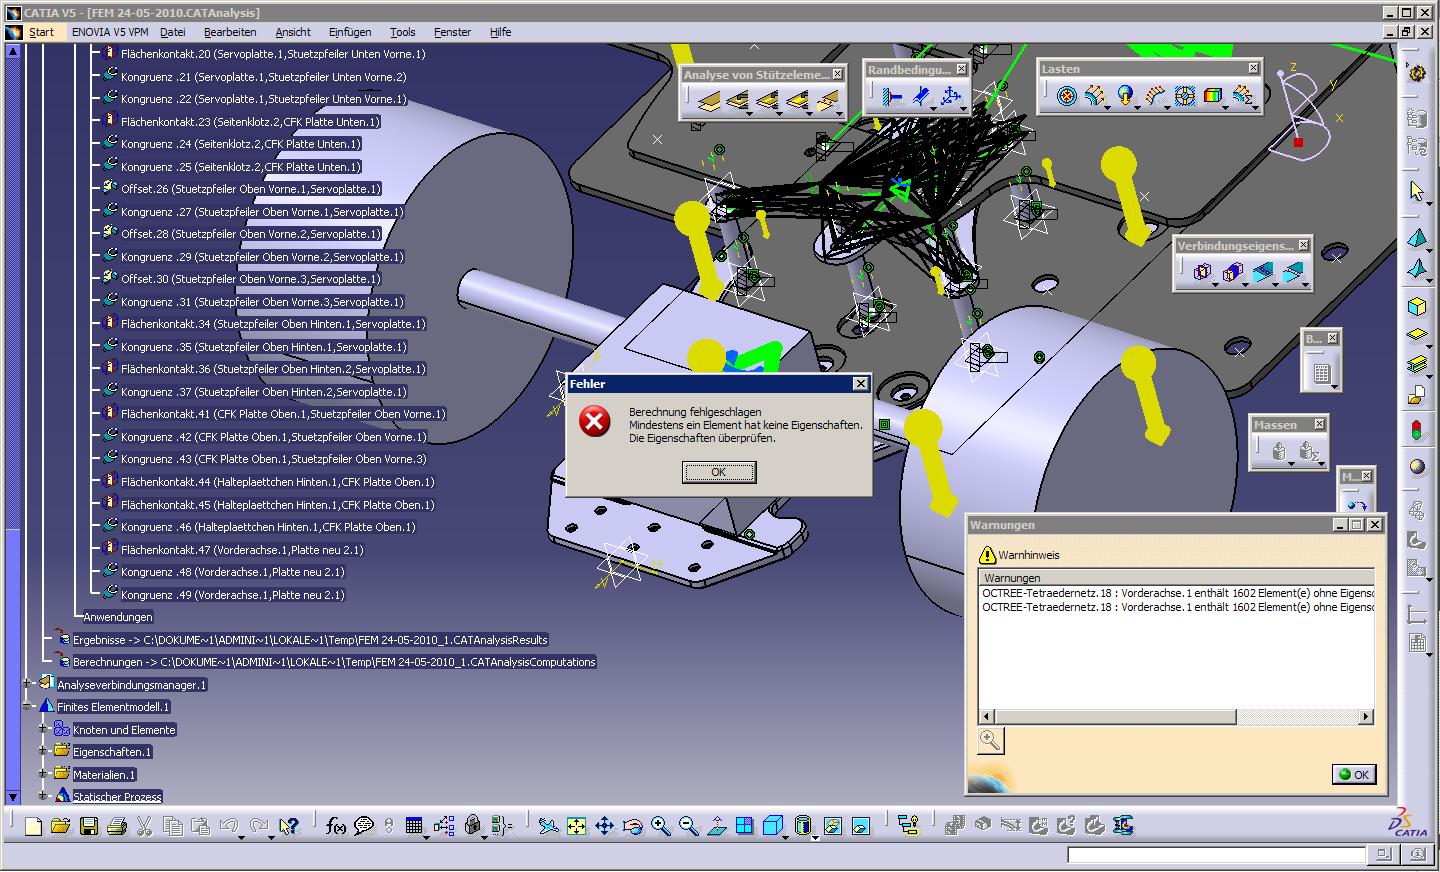
Task: Expand the Statischer Prozess tree node
Action: tap(43, 796)
